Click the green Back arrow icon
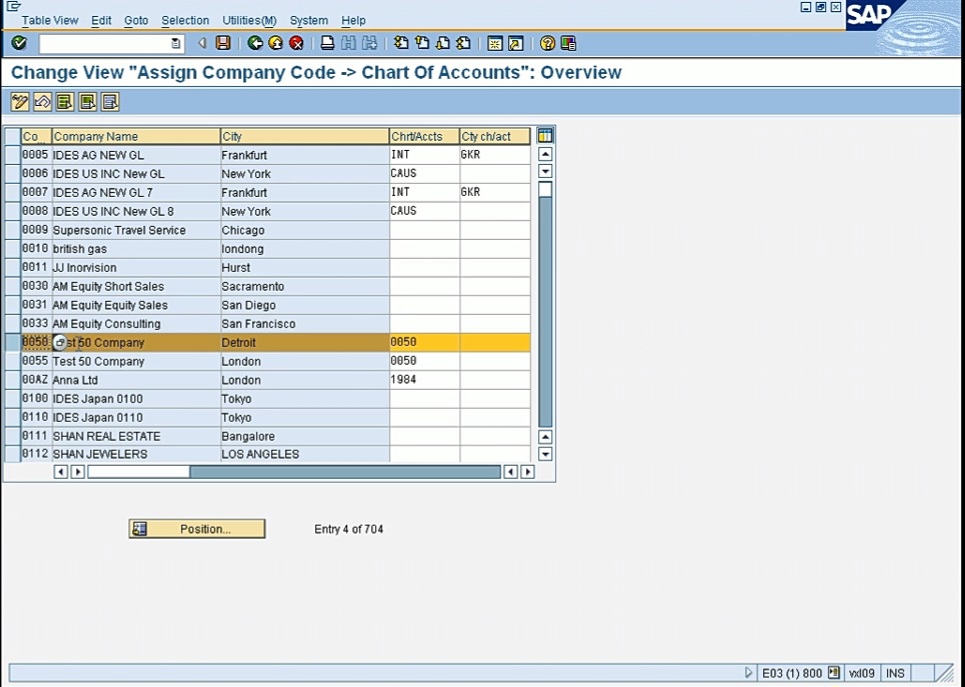 [x=255, y=43]
